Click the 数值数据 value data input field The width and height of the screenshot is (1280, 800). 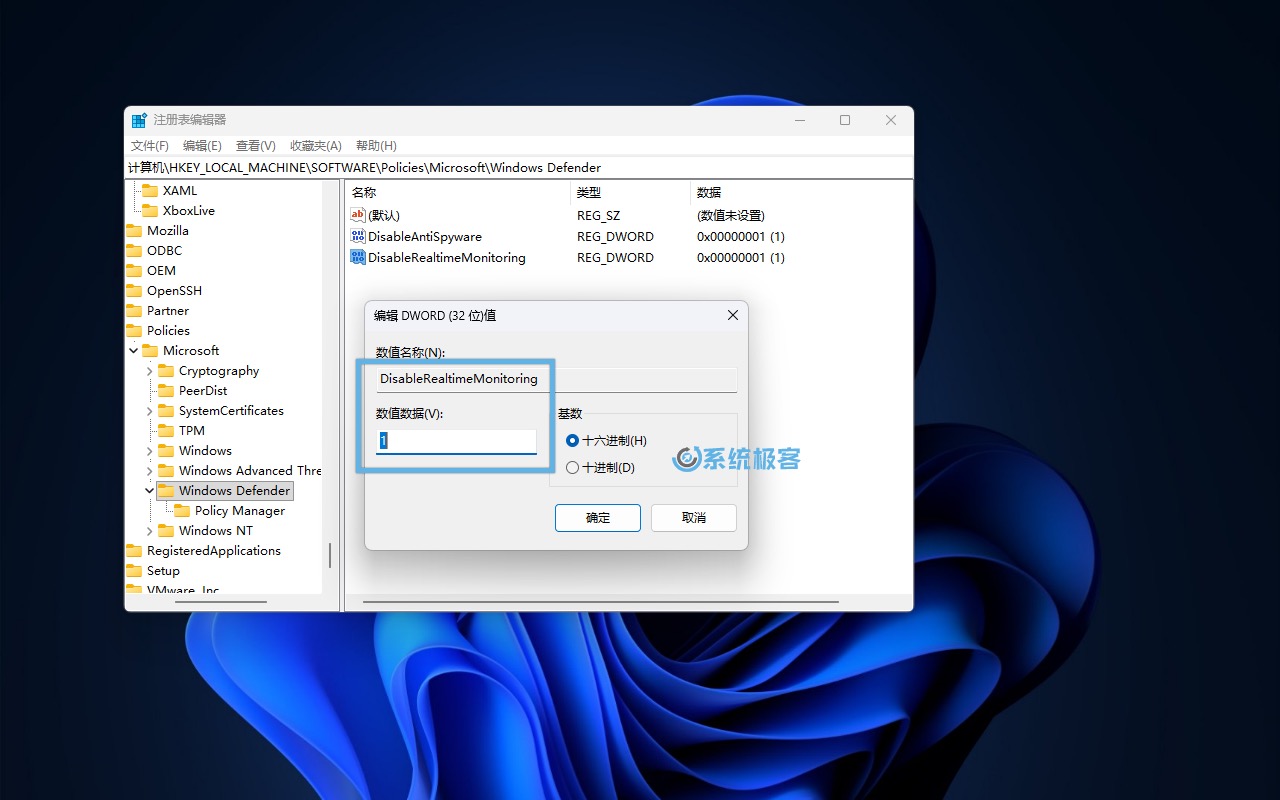456,441
